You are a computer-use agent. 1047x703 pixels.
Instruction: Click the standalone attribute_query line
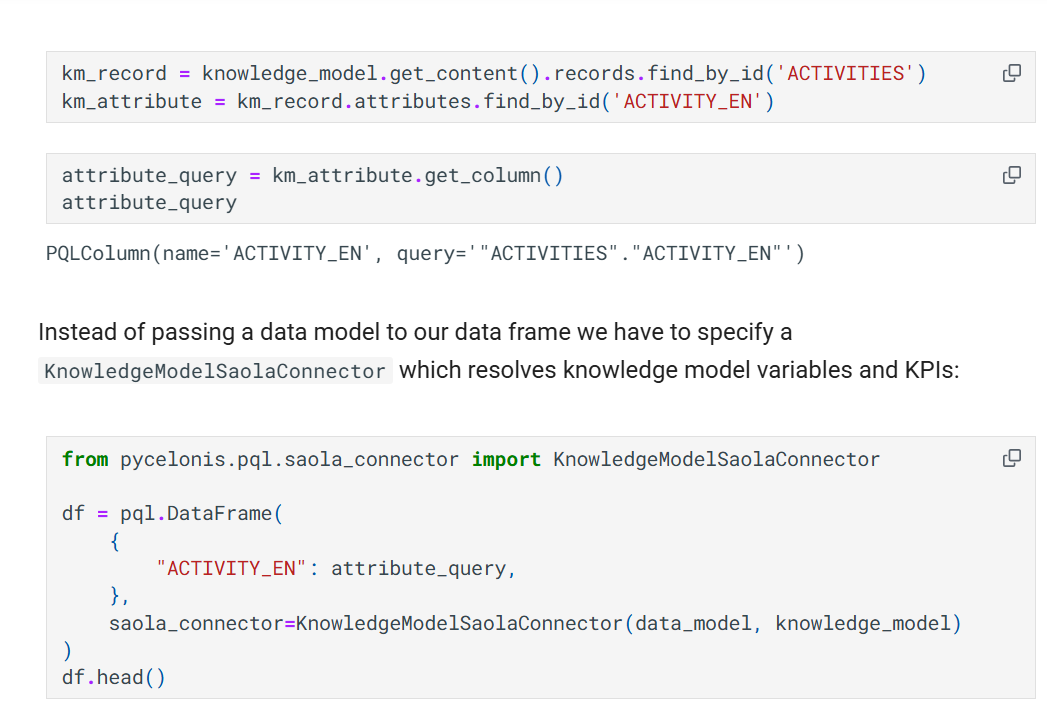150,202
